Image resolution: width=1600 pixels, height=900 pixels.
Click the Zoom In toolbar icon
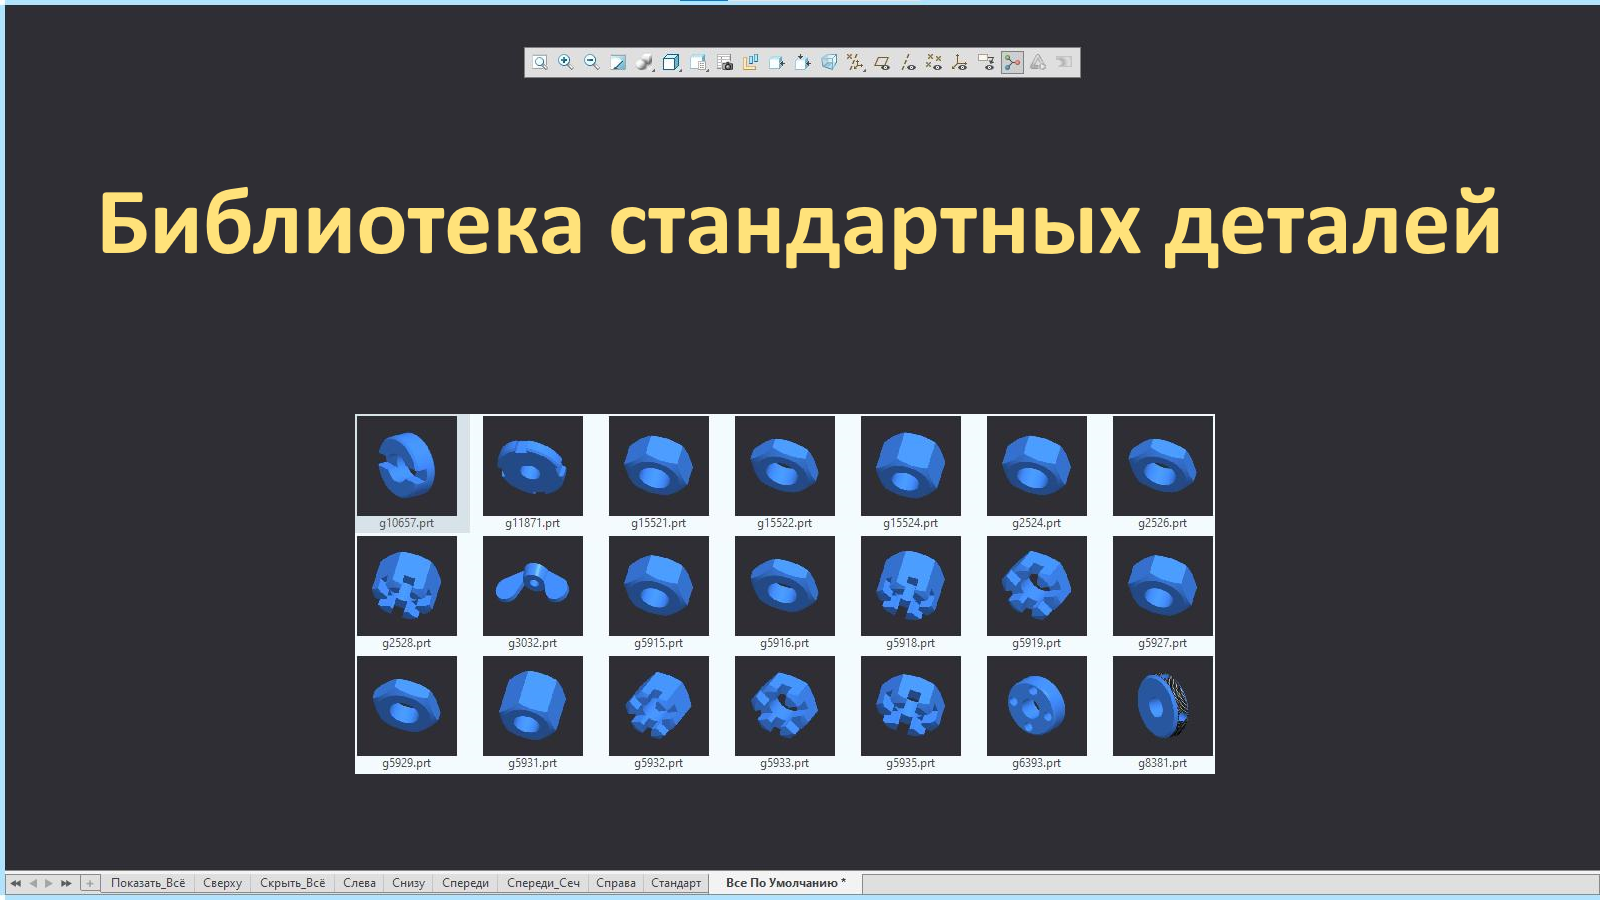[564, 63]
